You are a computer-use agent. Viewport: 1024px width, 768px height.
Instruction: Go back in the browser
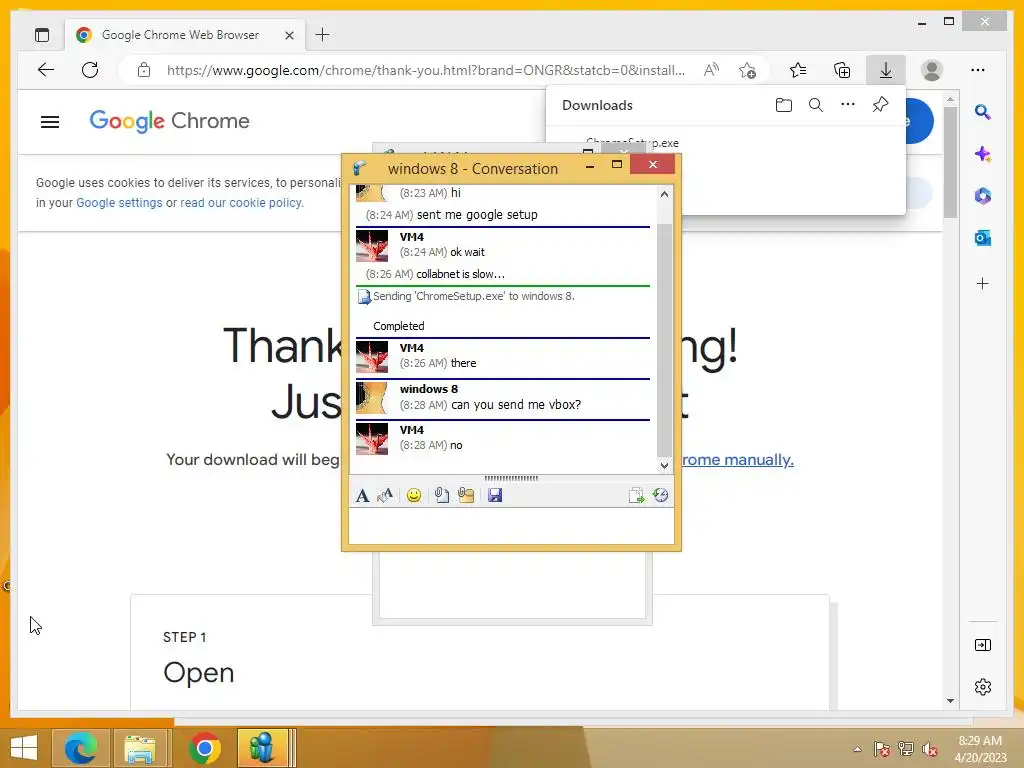[46, 70]
